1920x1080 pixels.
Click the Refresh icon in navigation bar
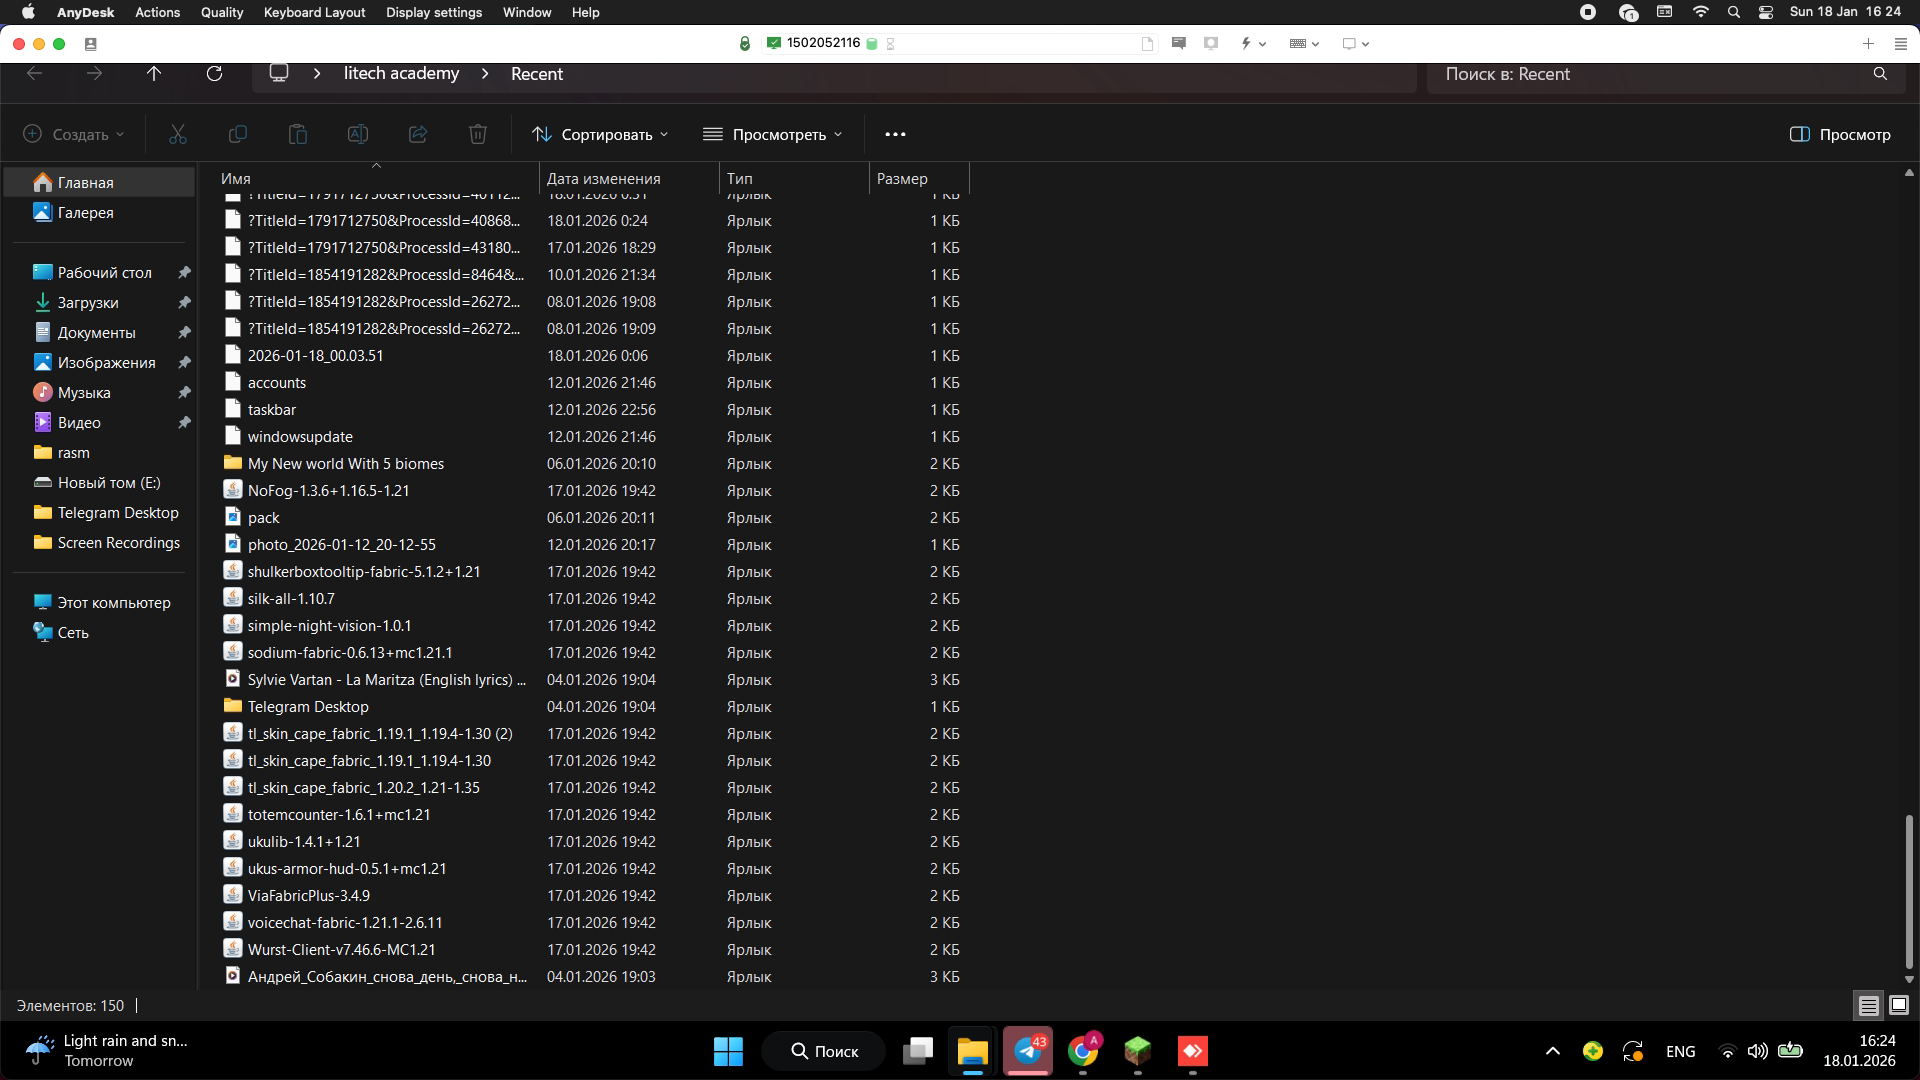214,74
